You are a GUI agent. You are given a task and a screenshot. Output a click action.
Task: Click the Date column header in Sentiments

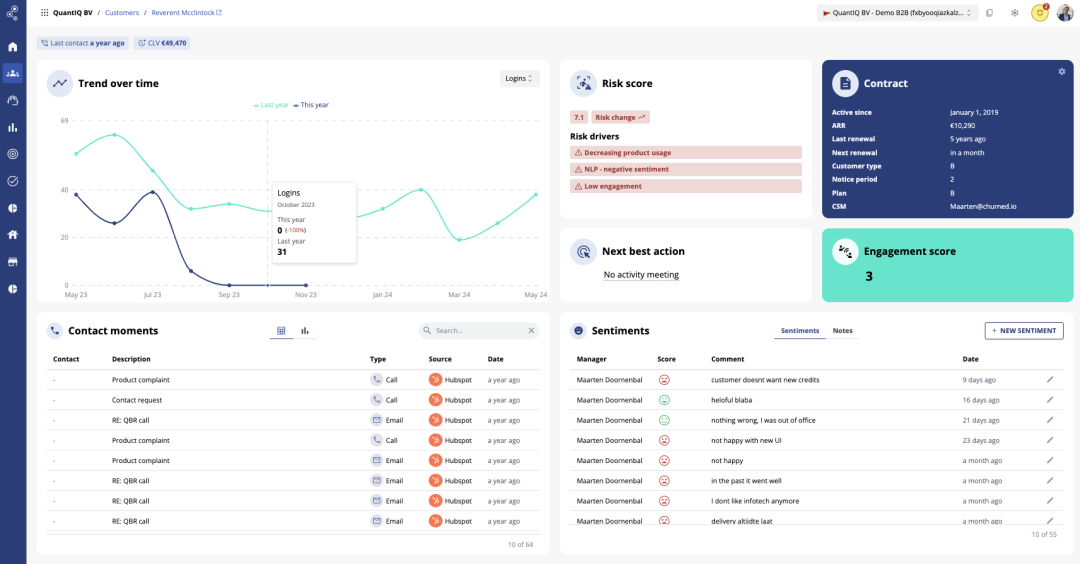coord(970,359)
